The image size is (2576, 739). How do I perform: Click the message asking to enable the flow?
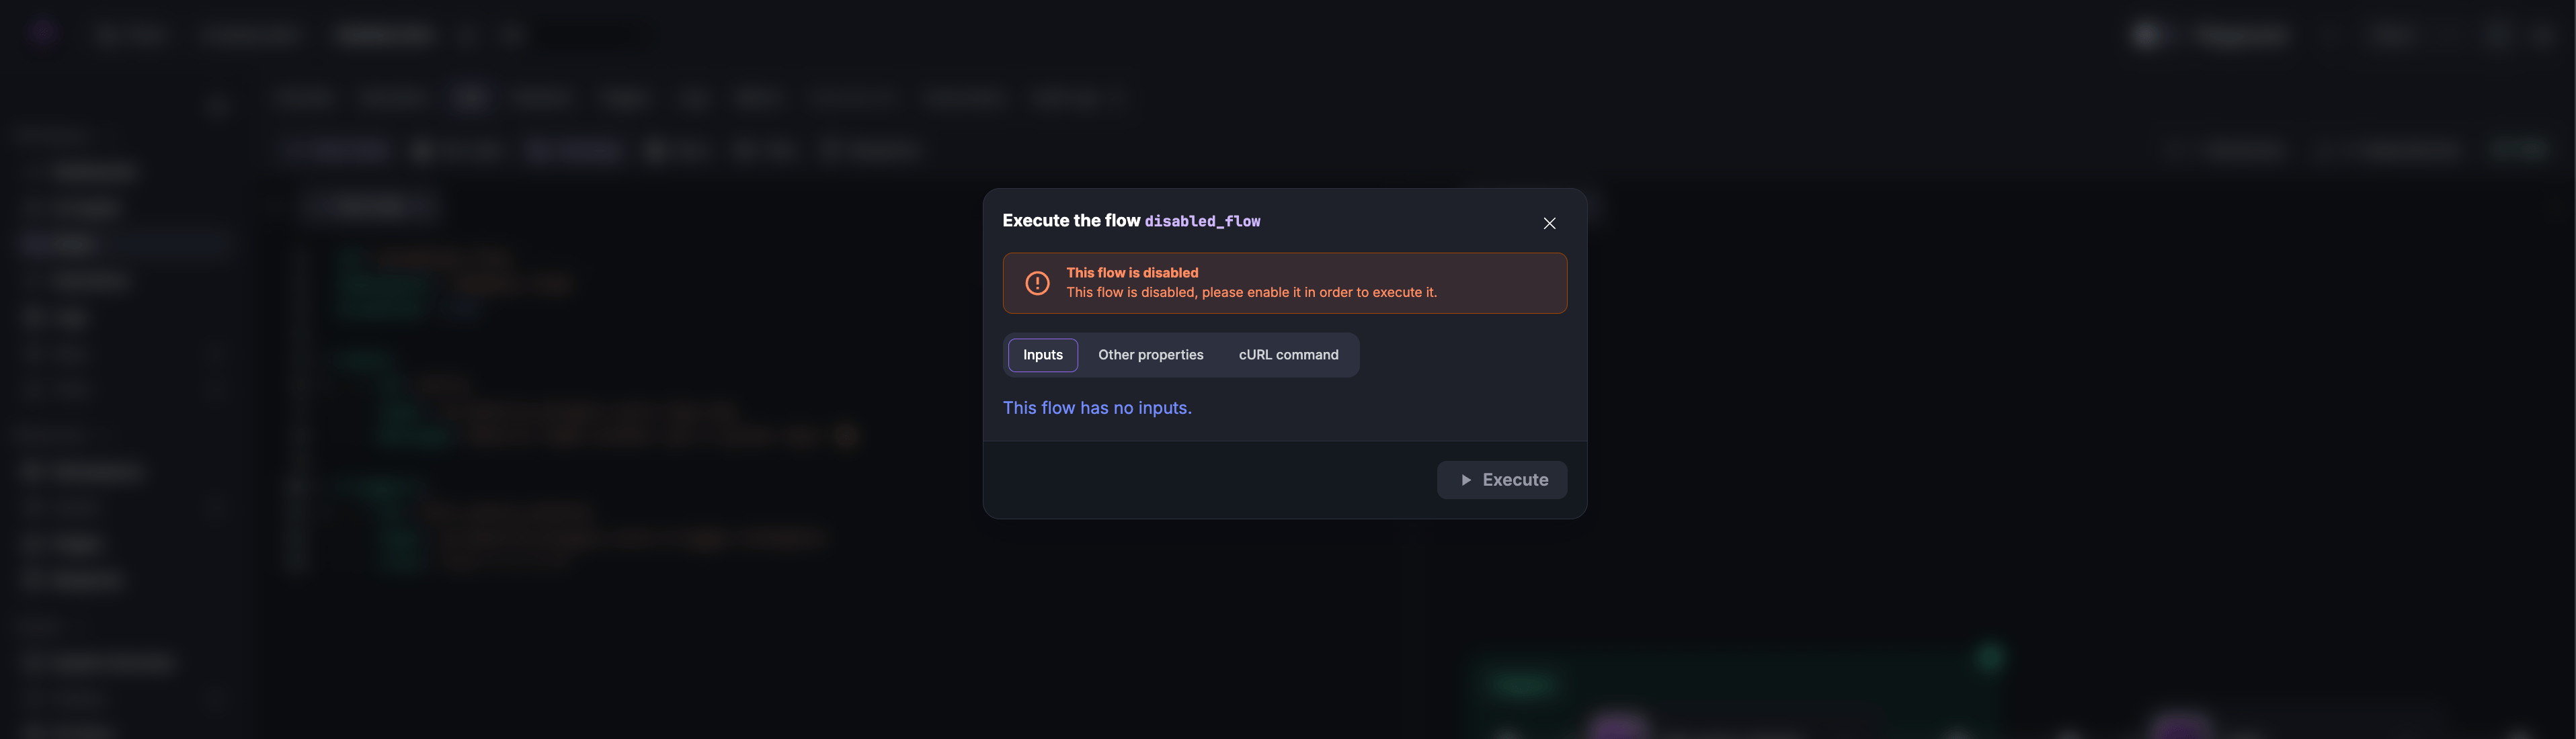tap(1251, 292)
